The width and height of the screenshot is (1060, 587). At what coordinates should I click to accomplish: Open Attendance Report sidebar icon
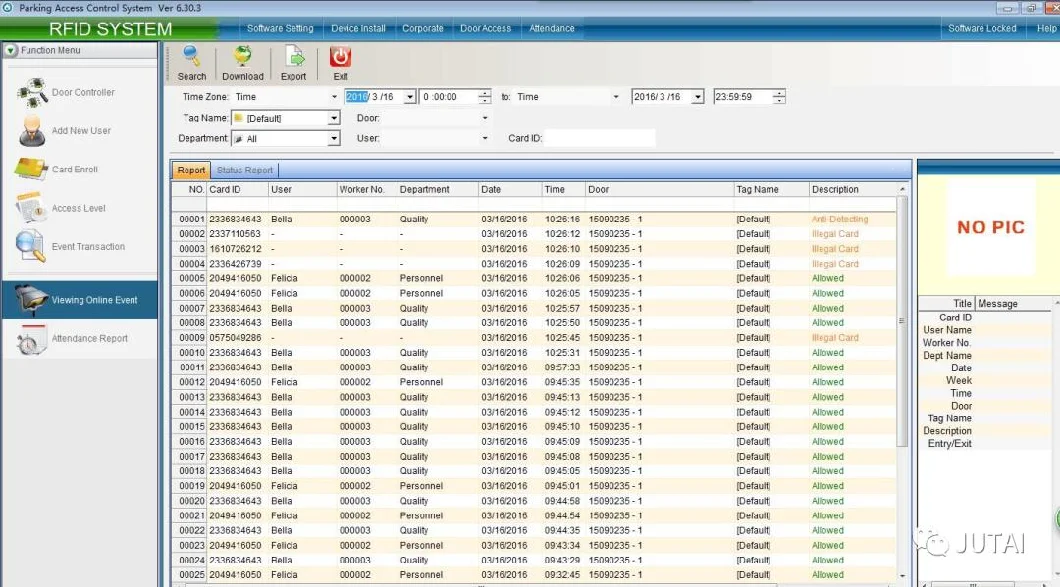pos(31,339)
